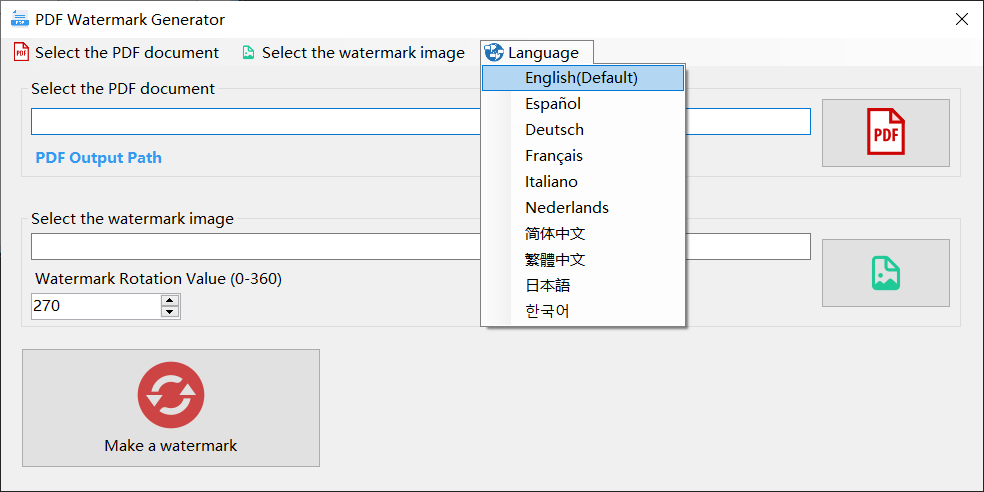Click the app logo in title bar
984x492 pixels.
click(20, 19)
